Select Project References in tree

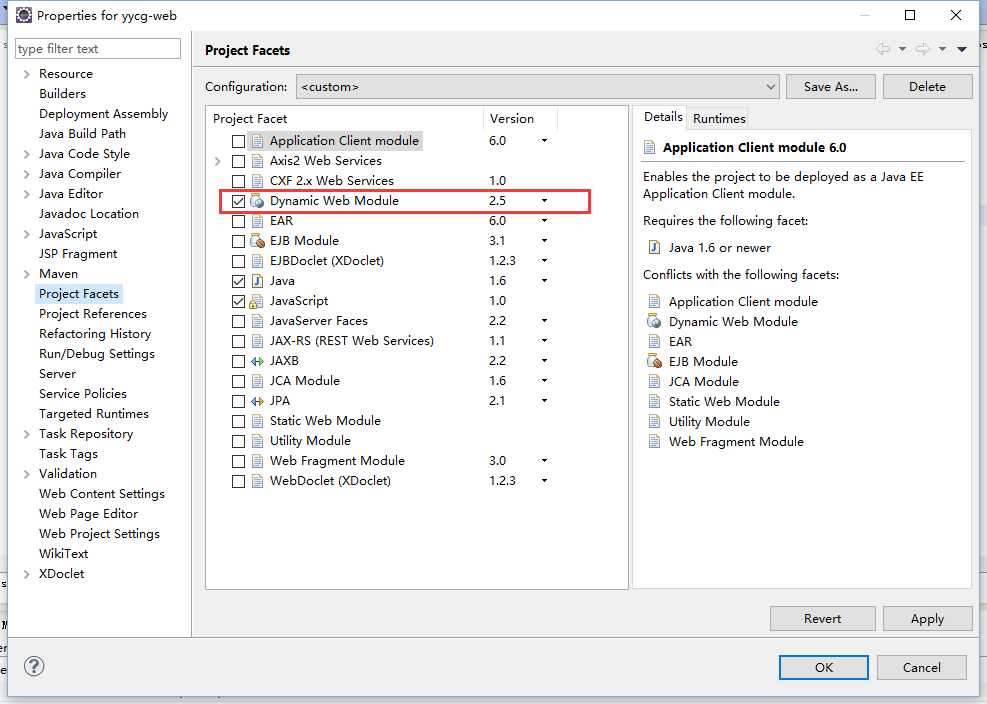[93, 314]
